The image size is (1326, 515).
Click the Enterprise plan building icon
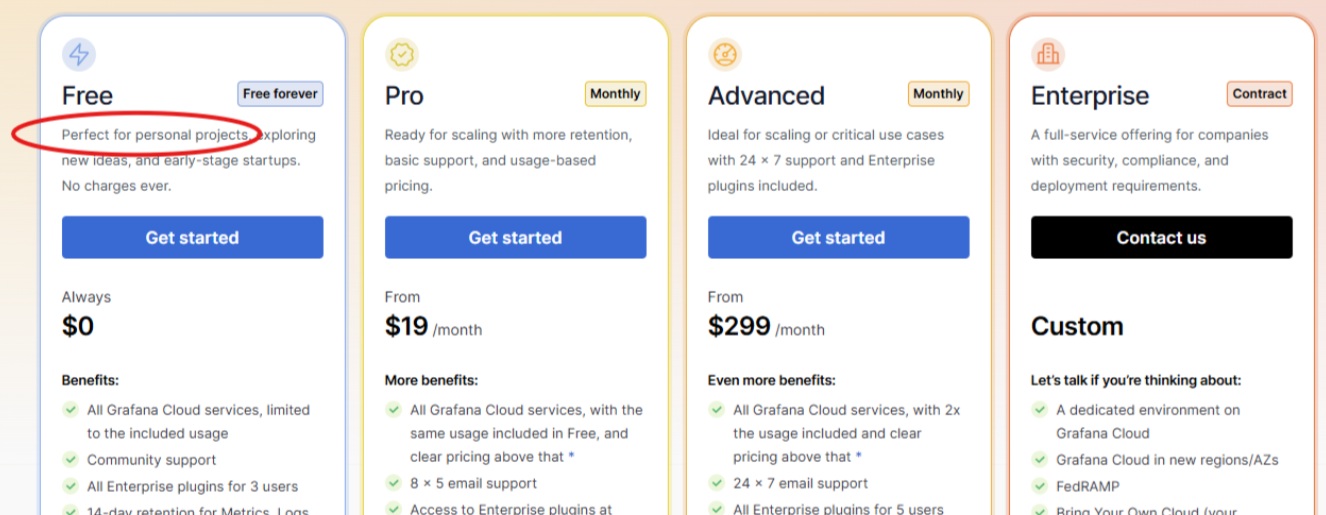(1048, 54)
